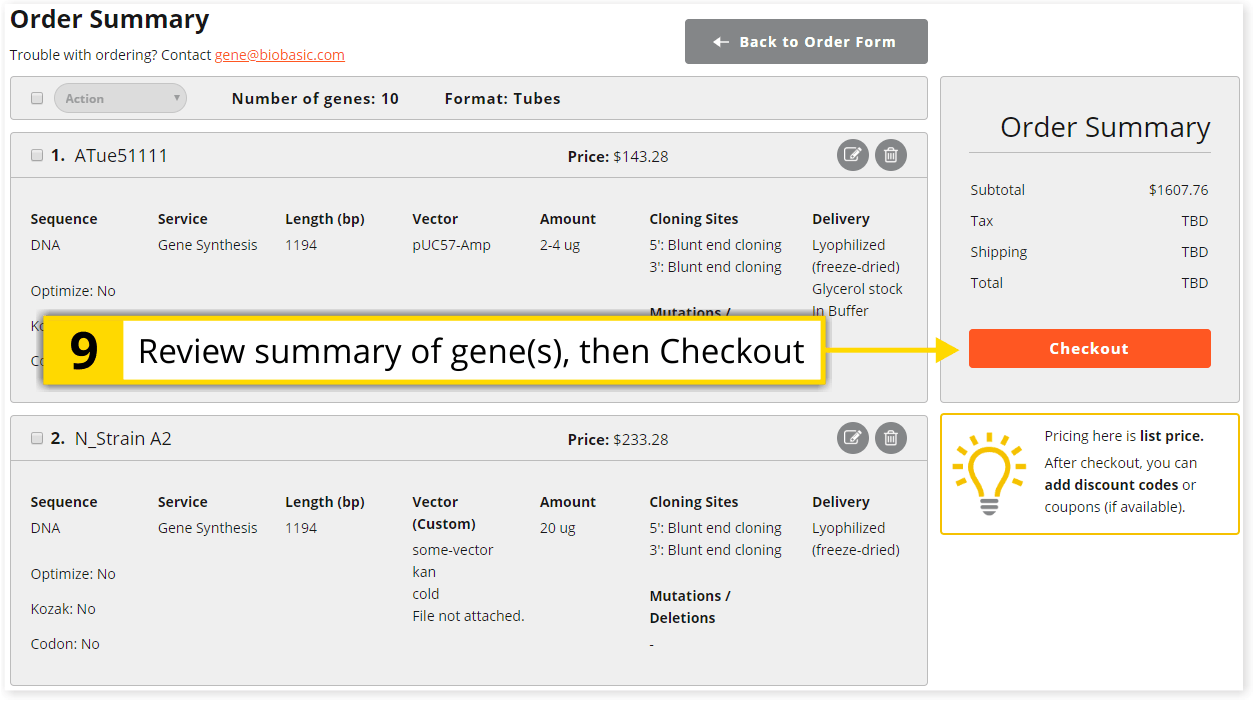
Task: Click the gene 1 price $143.28
Action: 640,157
